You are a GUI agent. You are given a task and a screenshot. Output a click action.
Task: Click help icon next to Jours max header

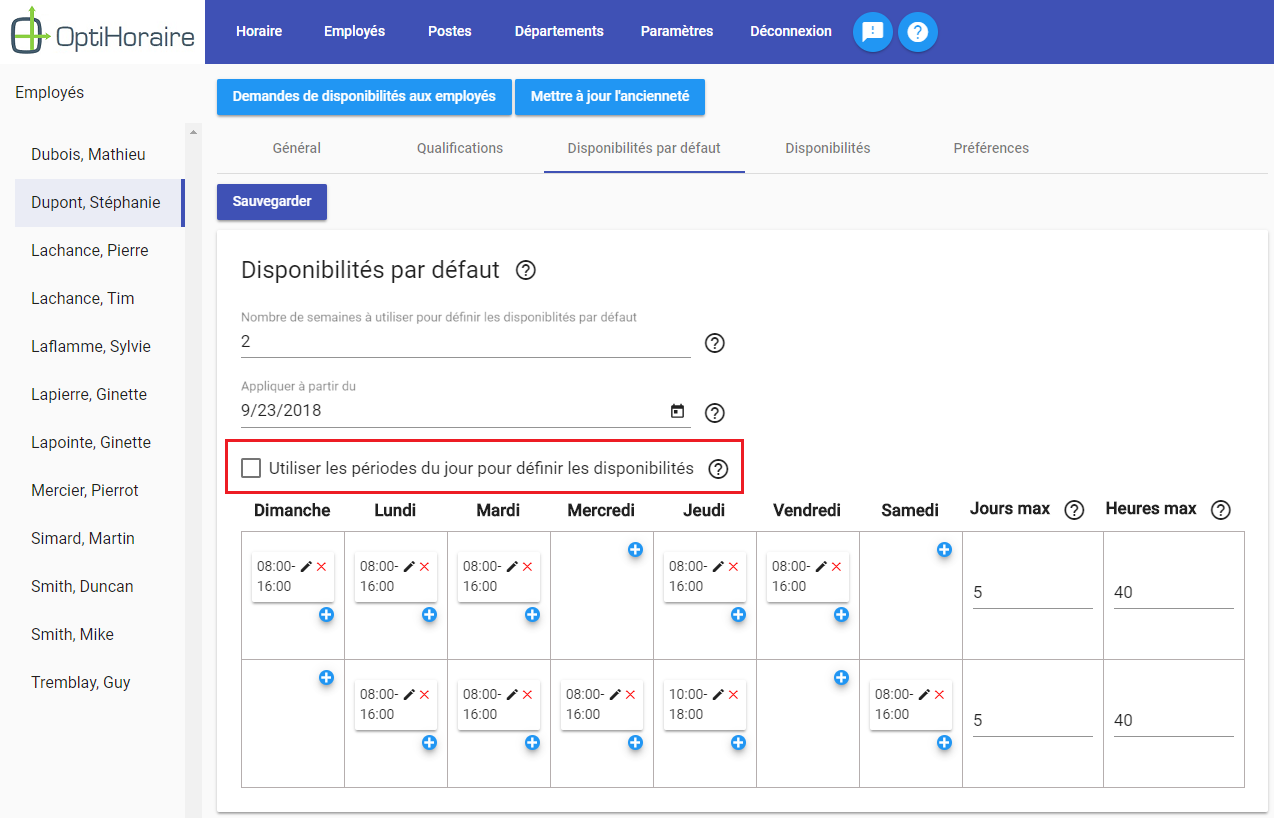(x=1074, y=510)
